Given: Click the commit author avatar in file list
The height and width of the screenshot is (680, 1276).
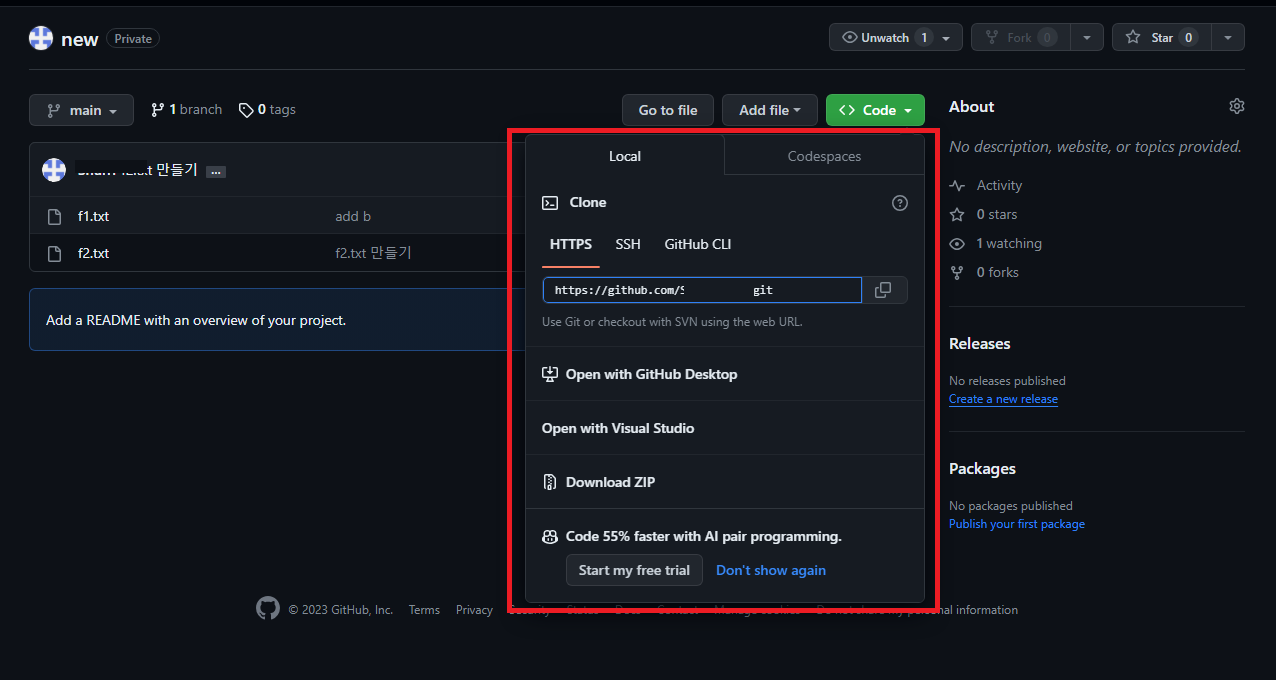Looking at the screenshot, I should pyautogui.click(x=54, y=170).
